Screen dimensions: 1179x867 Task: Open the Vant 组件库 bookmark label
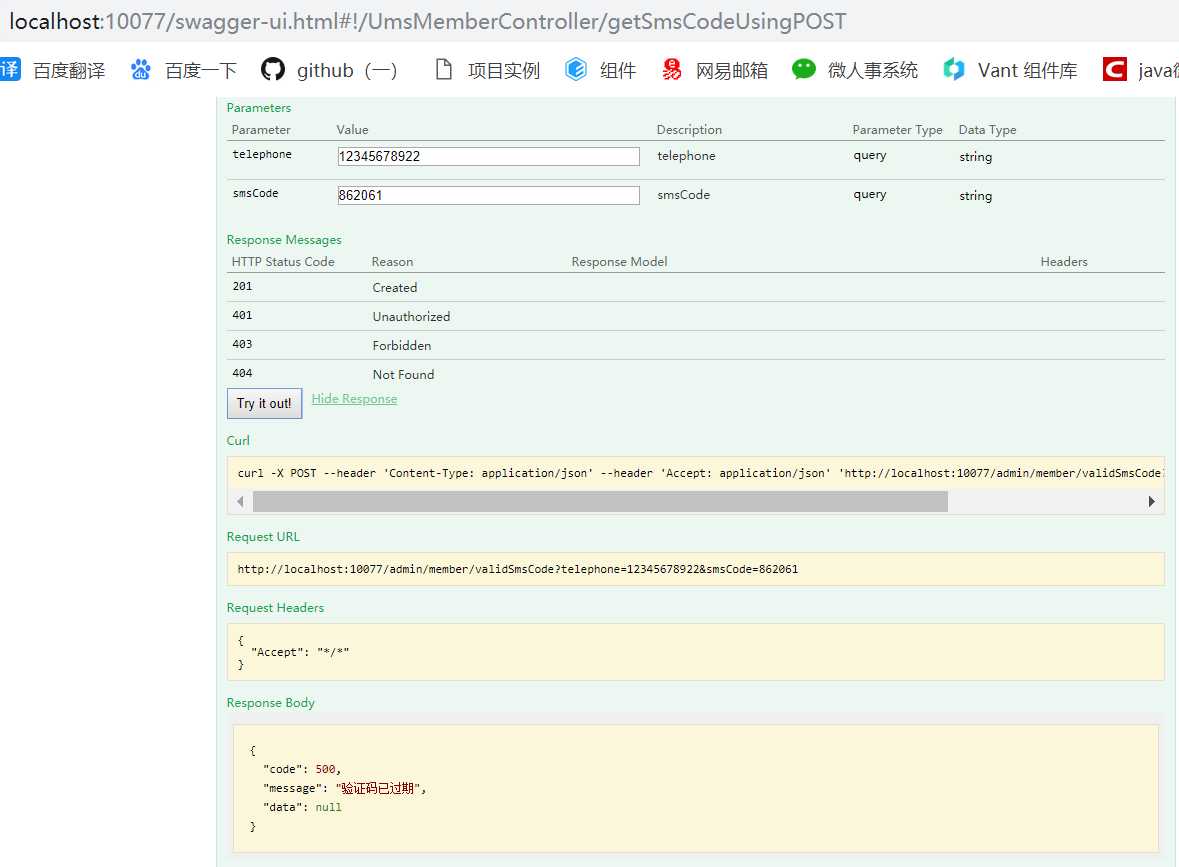[x=1027, y=71]
